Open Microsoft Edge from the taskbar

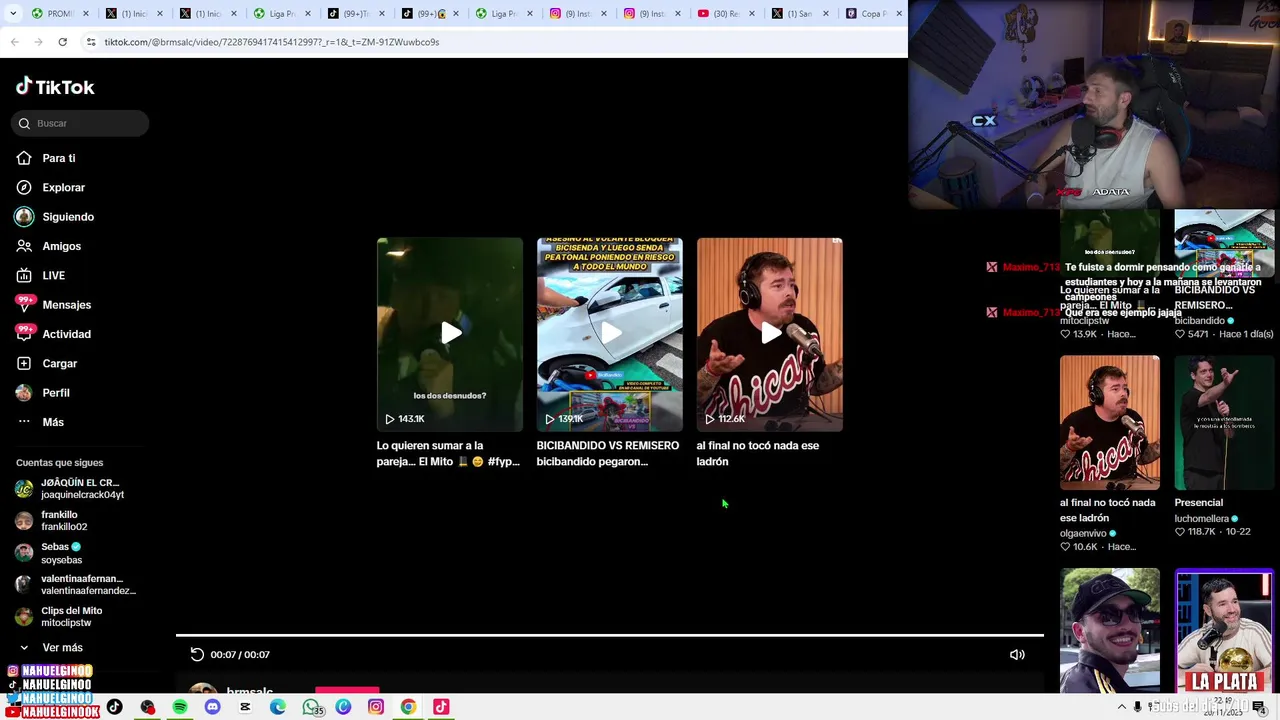point(278,707)
